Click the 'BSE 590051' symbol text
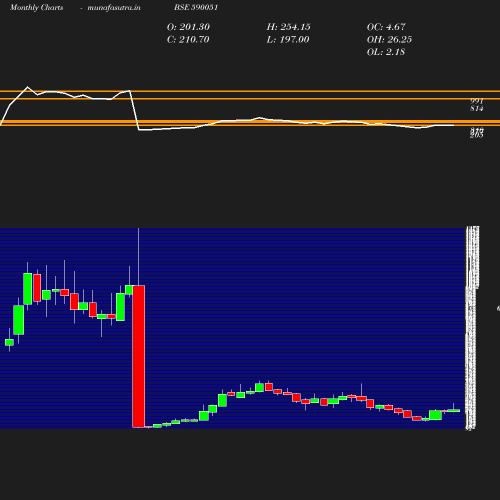 [x=196, y=7]
